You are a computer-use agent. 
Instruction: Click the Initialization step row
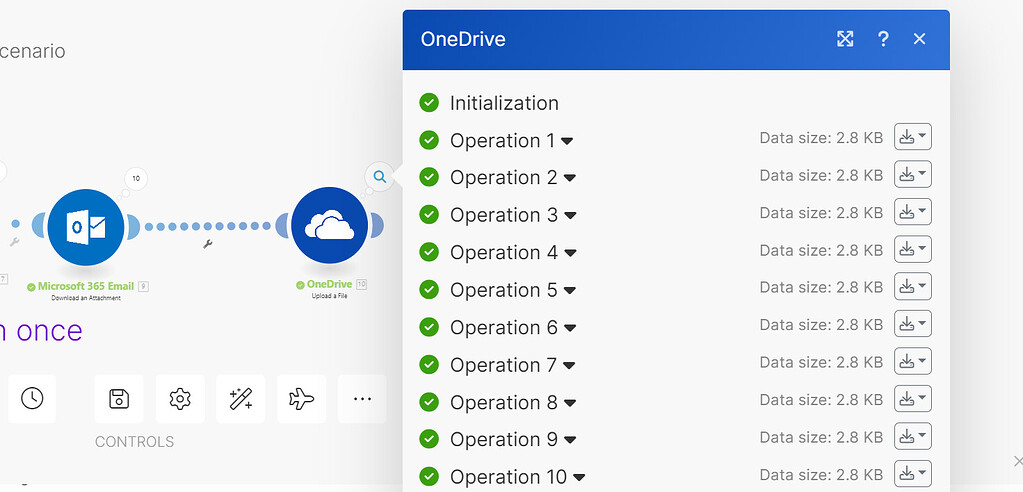tap(503, 103)
